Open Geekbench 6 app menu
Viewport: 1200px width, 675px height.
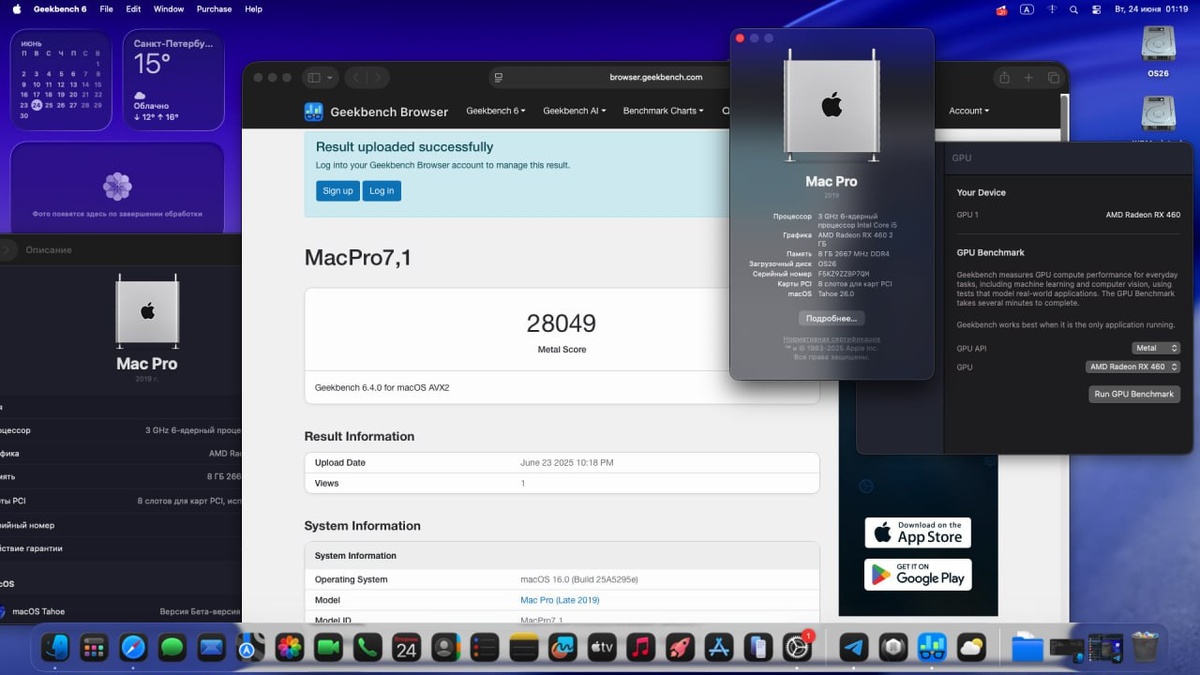pos(60,9)
